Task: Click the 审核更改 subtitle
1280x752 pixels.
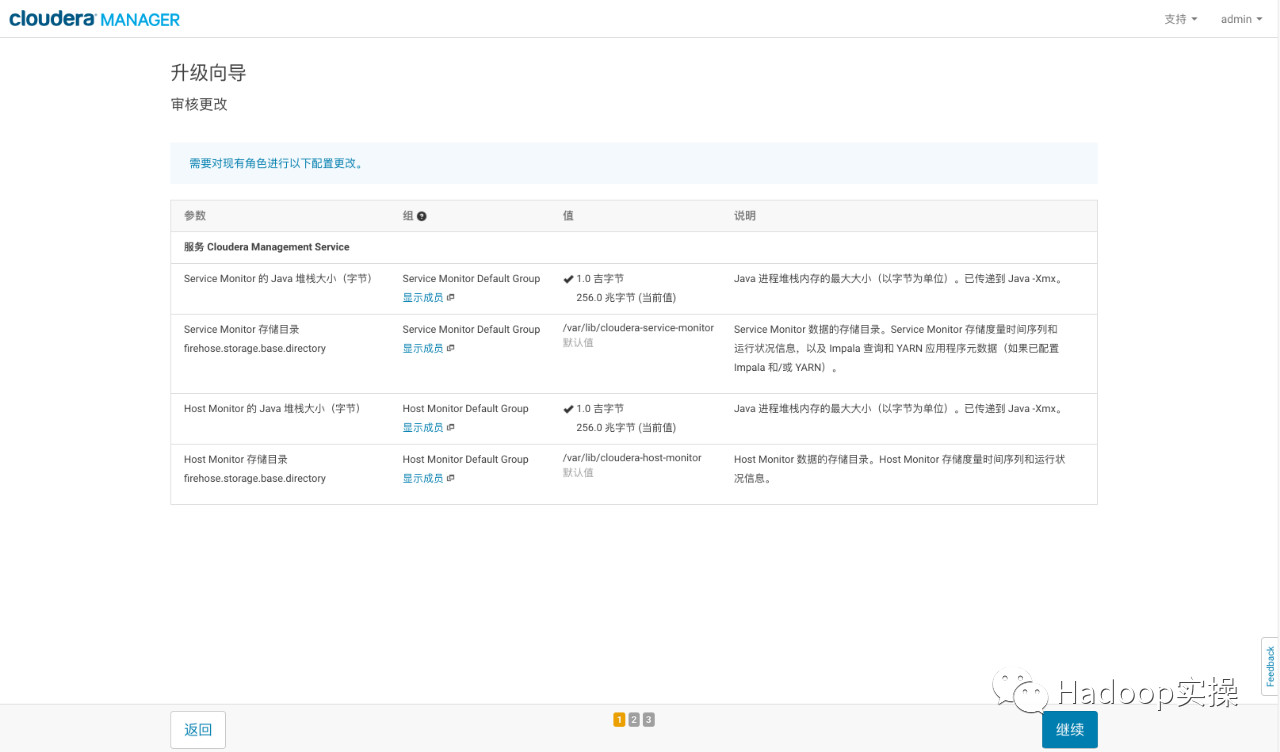Action: [x=199, y=104]
